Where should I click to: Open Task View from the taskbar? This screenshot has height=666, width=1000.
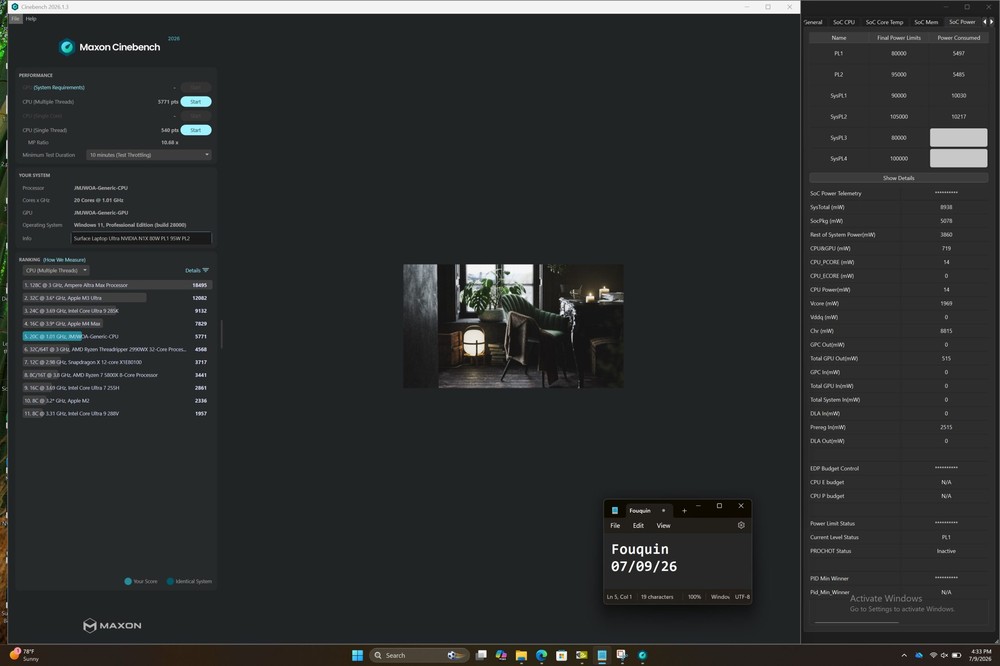[x=482, y=655]
